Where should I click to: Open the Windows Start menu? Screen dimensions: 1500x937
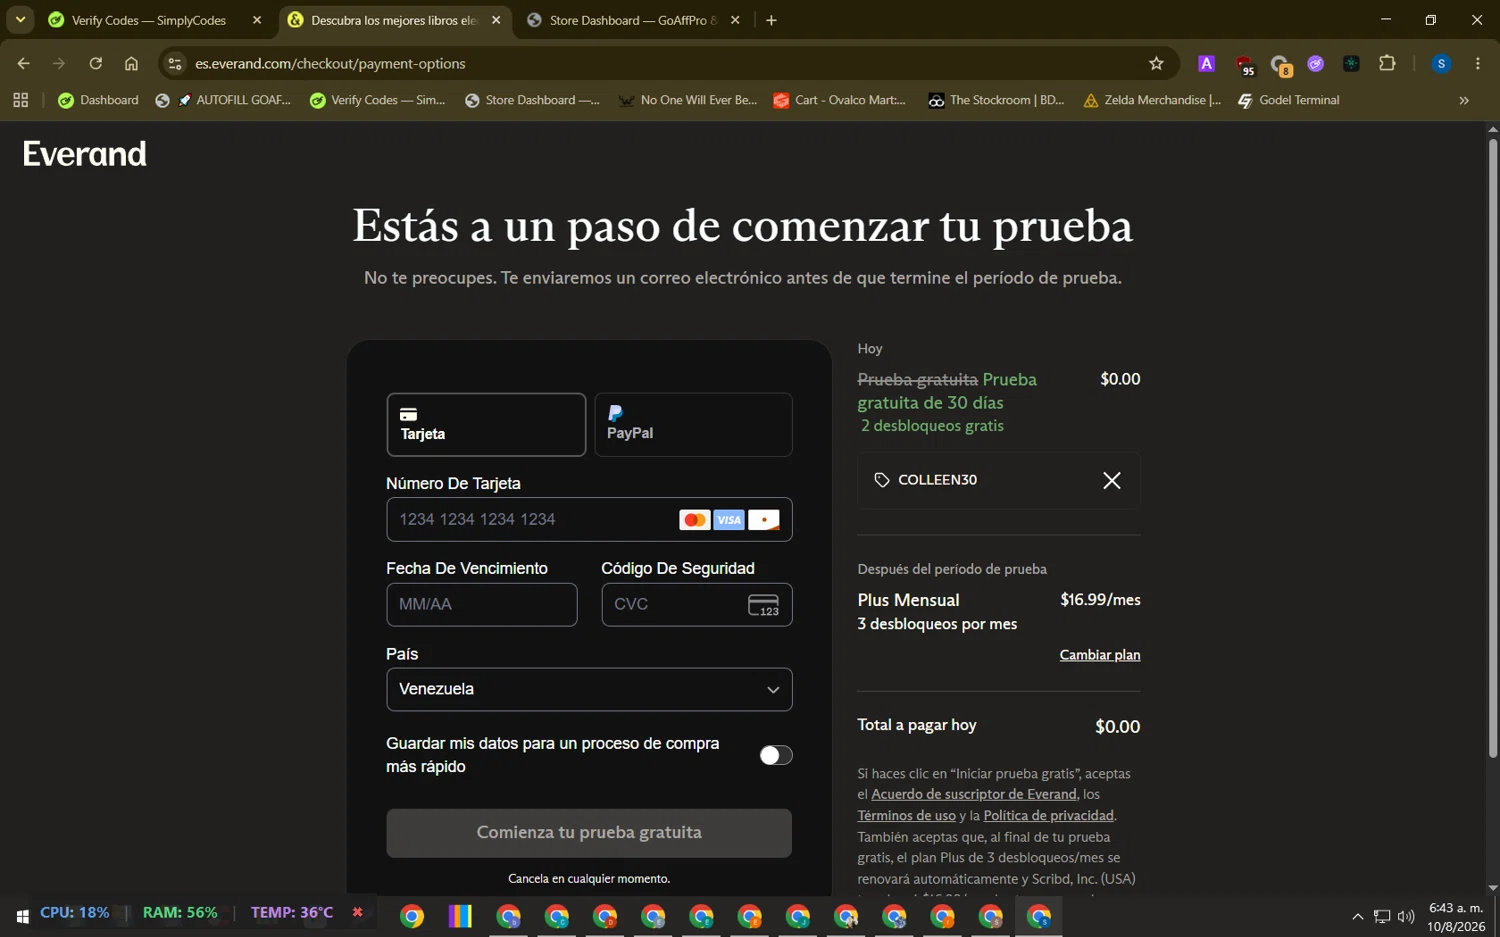click(22, 916)
